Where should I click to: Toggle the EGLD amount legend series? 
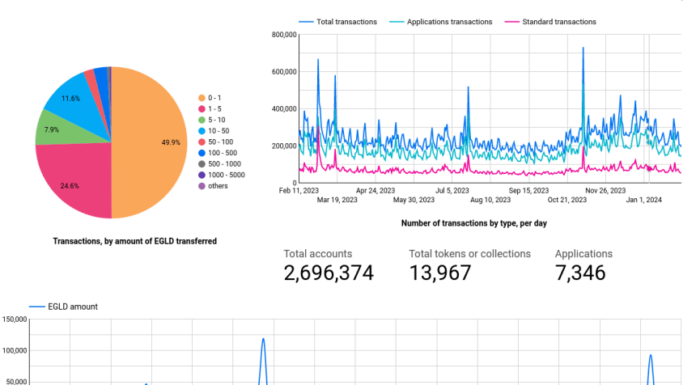click(63, 307)
